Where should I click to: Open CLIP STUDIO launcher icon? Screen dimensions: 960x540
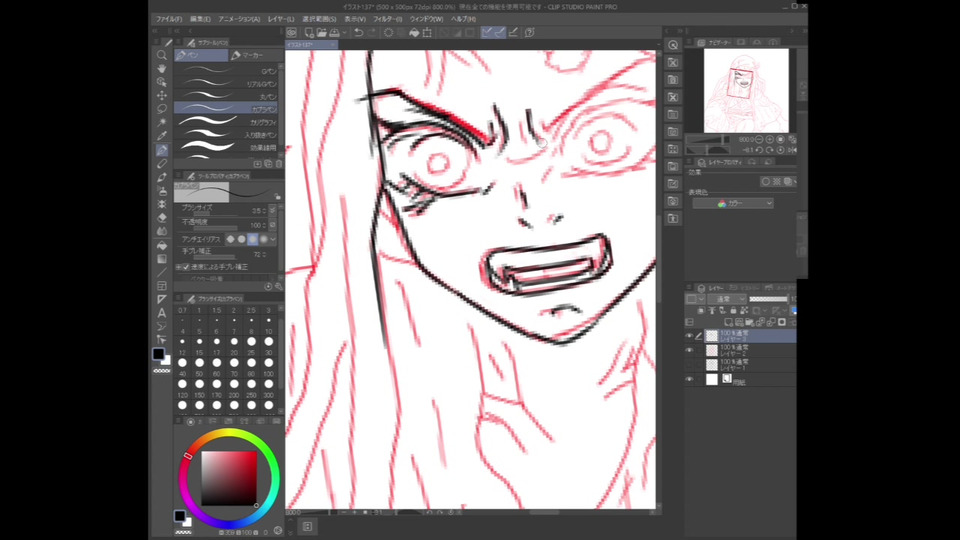click(x=292, y=32)
